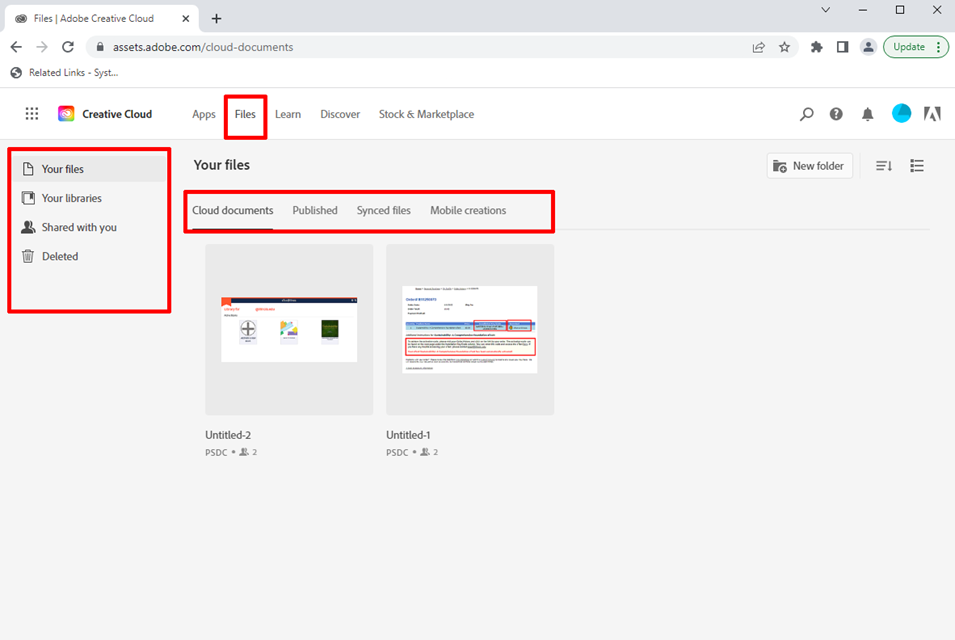The height and width of the screenshot is (640, 955).
Task: Open search with the magnifier icon
Action: pyautogui.click(x=806, y=114)
